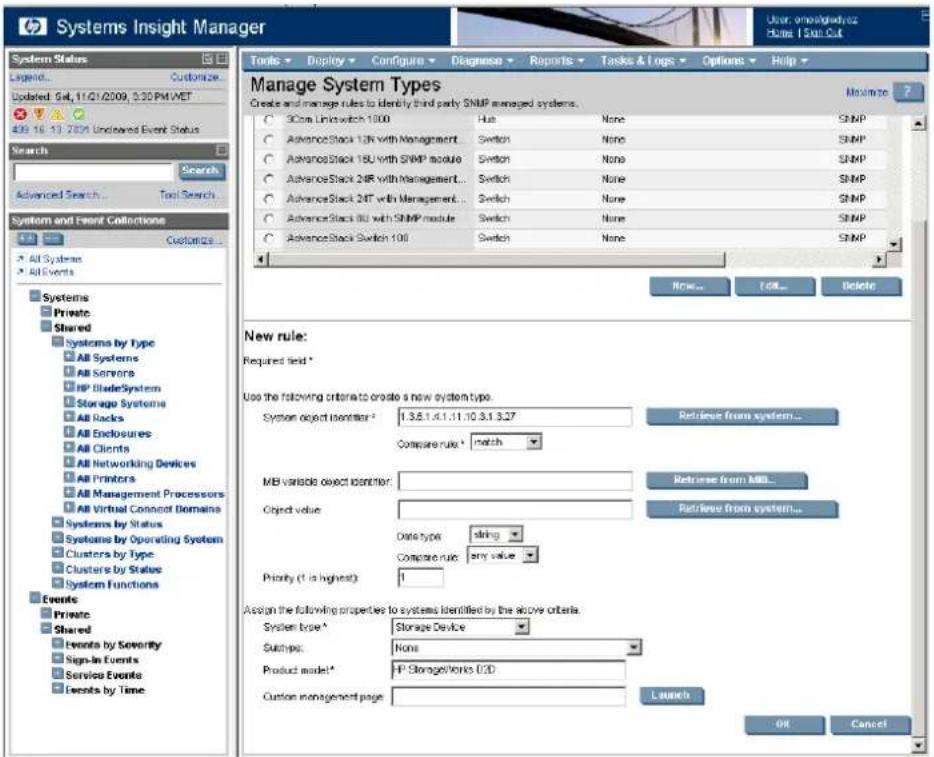Click the Maximize link
This screenshot has width=934, height=757.
[x=867, y=92]
